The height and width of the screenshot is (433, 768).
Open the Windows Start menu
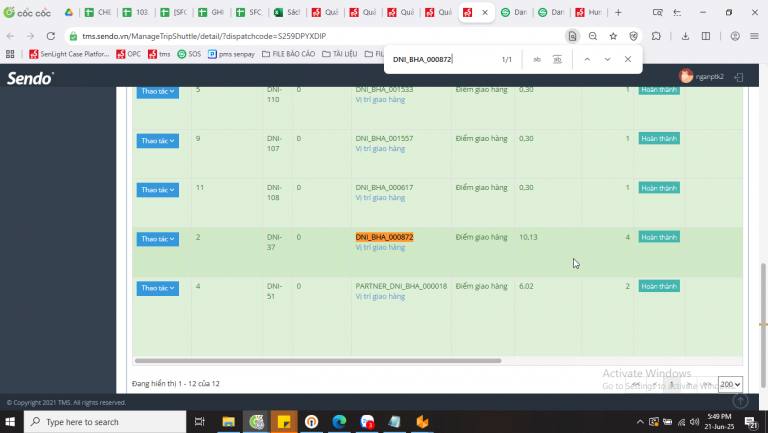coord(10,422)
